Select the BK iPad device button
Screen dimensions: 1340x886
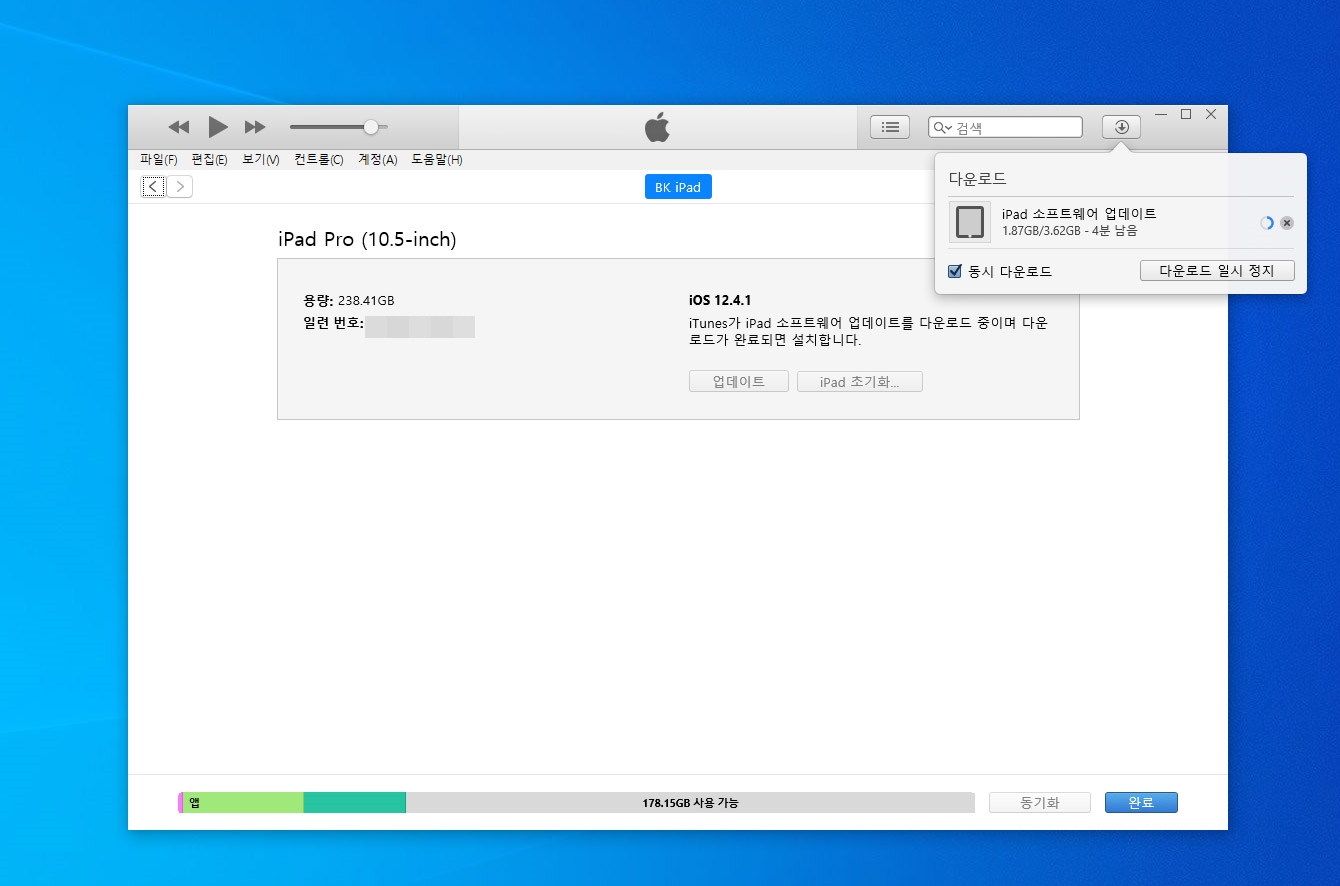pos(678,187)
